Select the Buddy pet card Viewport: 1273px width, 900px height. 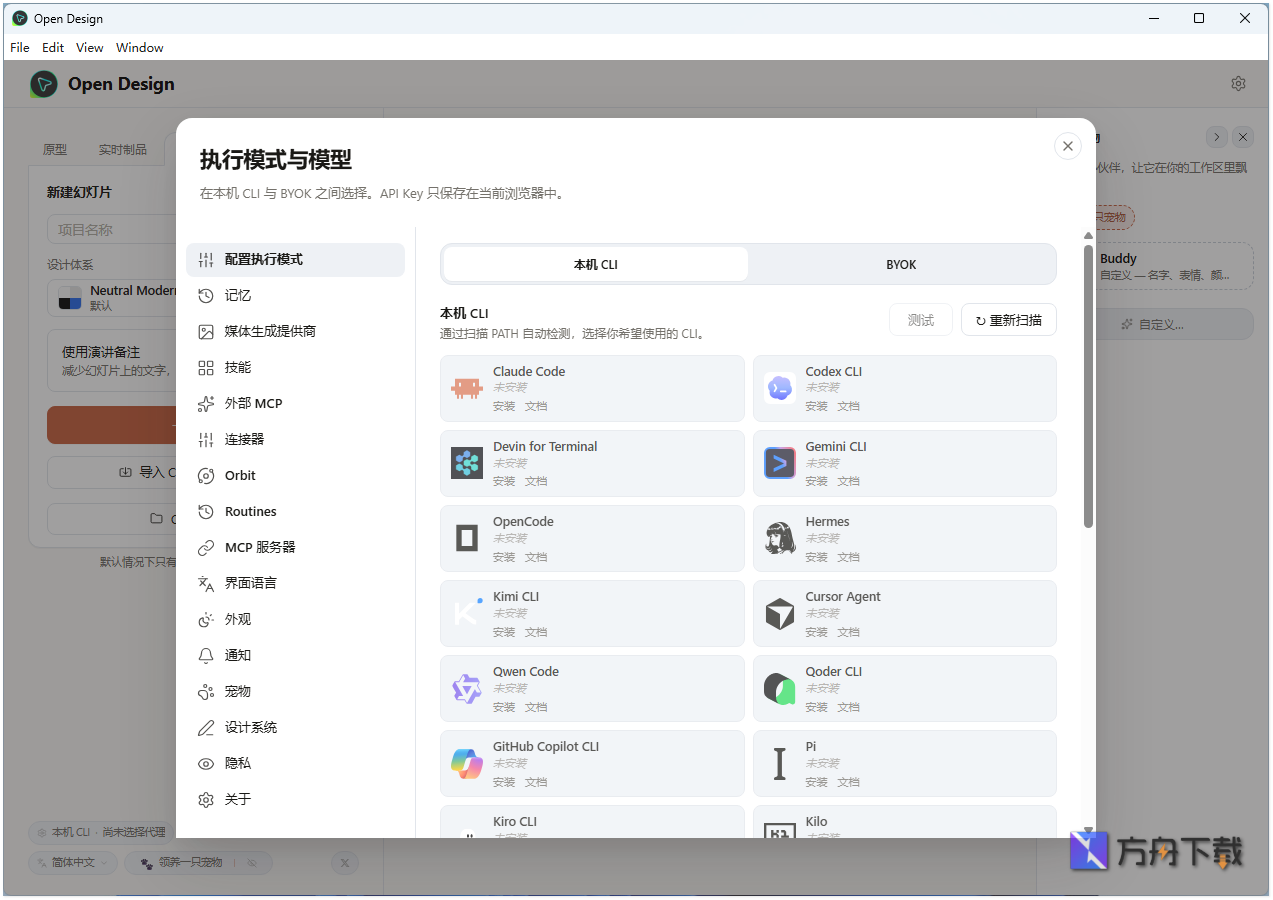point(1174,266)
